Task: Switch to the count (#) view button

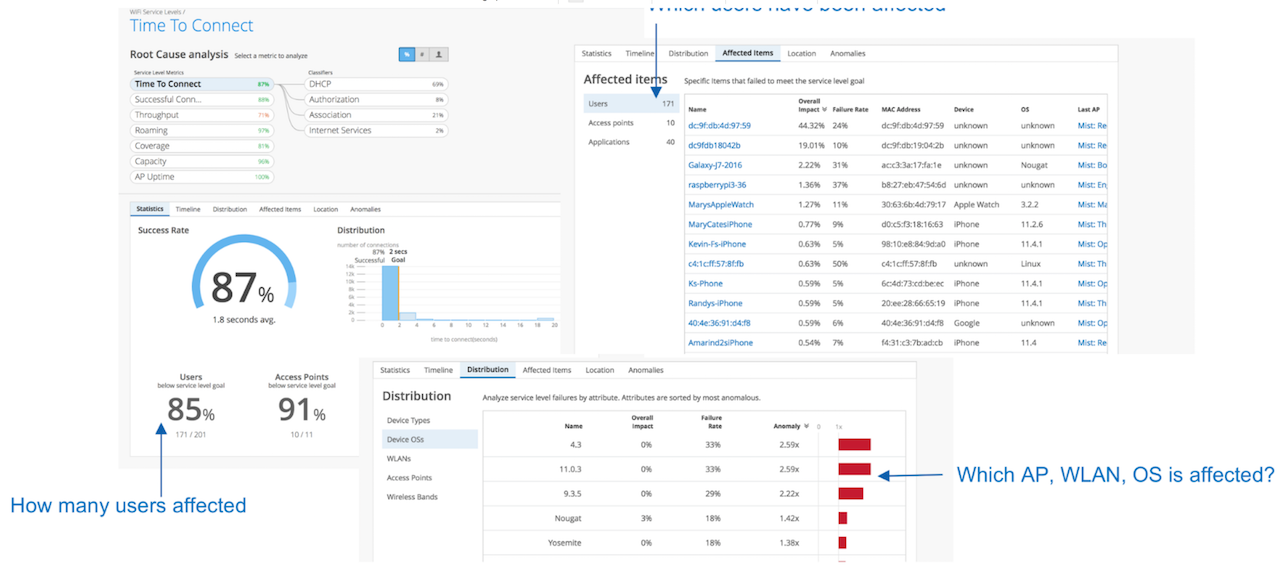Action: (x=423, y=54)
